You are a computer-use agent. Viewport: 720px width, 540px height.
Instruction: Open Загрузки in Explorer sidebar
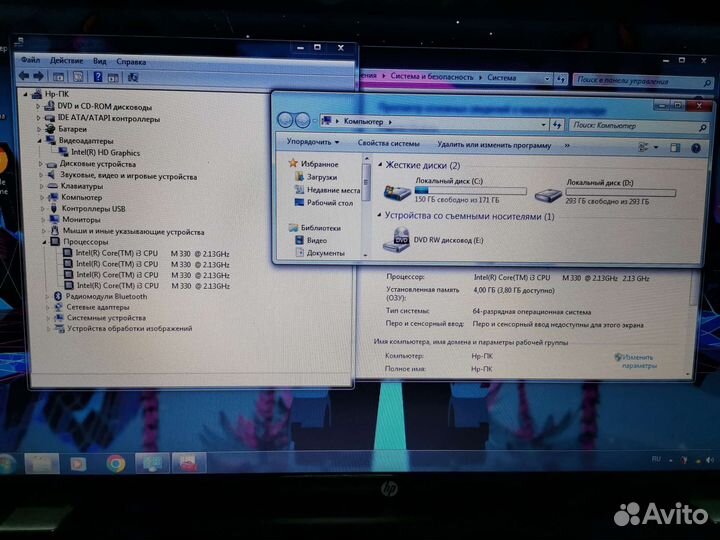[322, 177]
